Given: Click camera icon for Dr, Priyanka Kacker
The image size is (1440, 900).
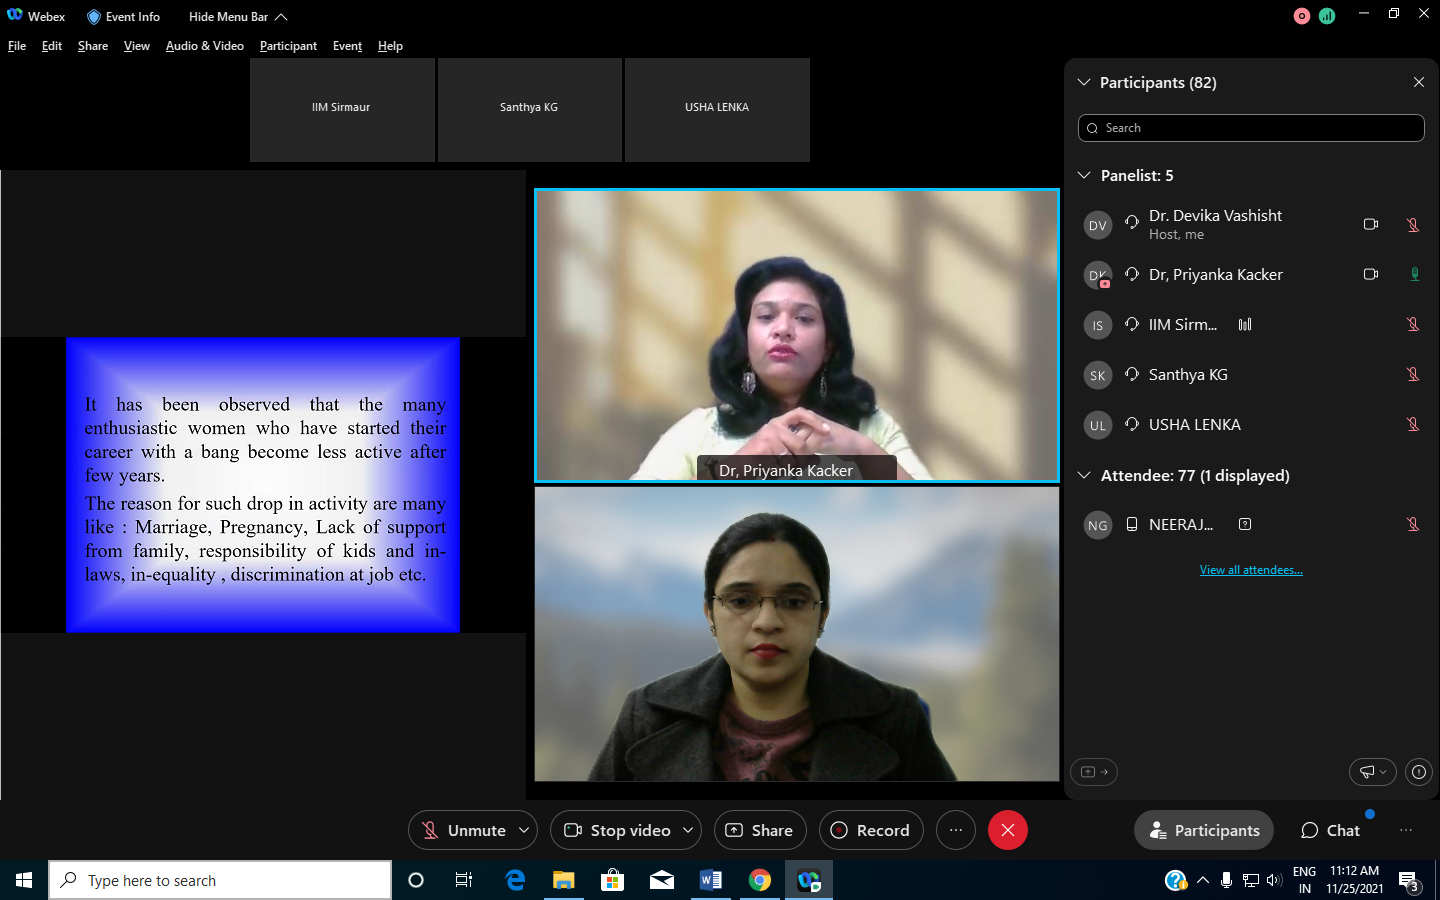Looking at the screenshot, I should click(x=1371, y=274).
